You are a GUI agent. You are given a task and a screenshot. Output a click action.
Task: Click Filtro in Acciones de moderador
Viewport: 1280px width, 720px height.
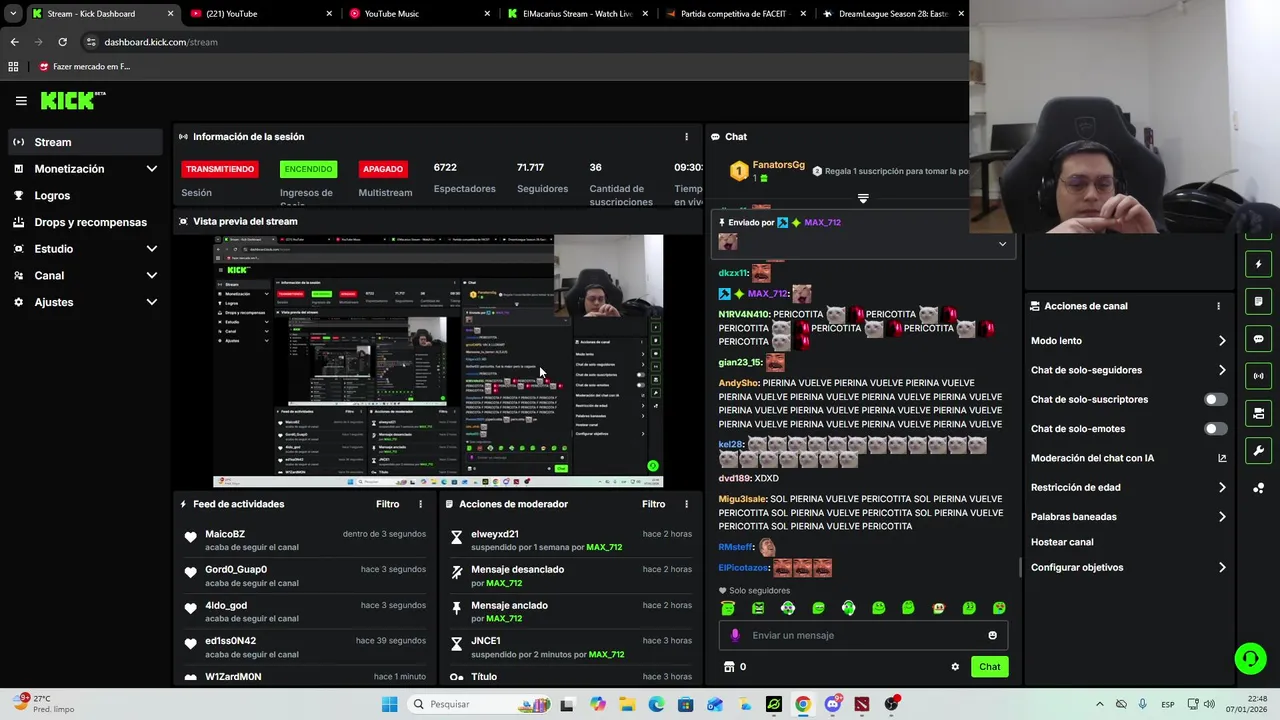pos(653,504)
